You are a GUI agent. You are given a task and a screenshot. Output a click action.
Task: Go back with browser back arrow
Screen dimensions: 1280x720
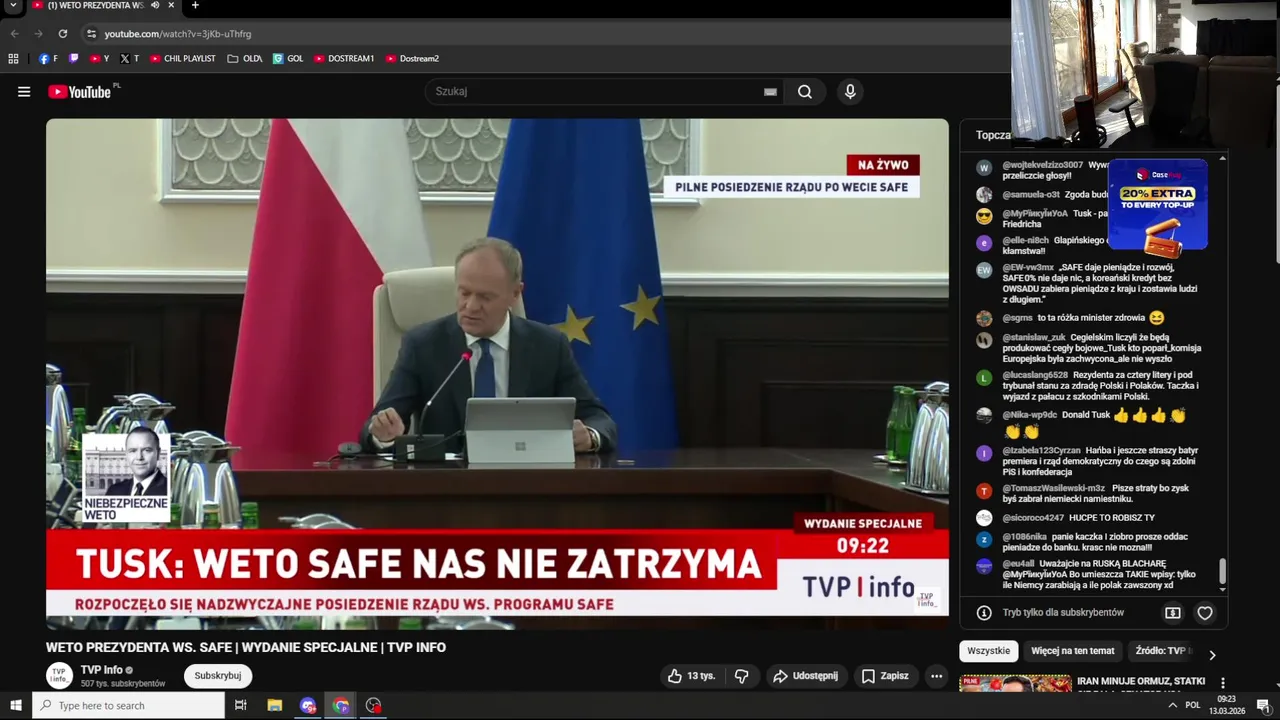click(x=14, y=34)
